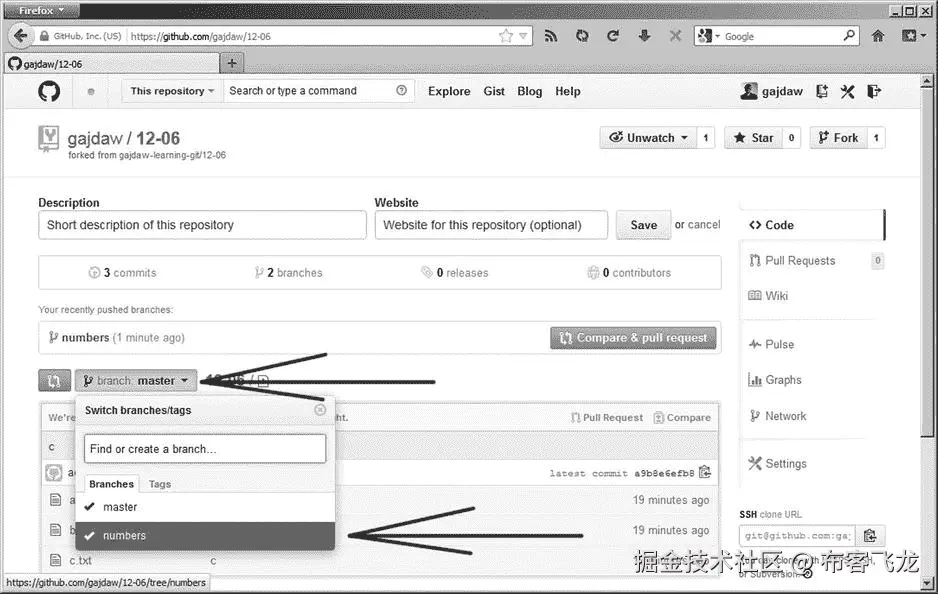
Task: Open account settings tools icon
Action: (847, 91)
